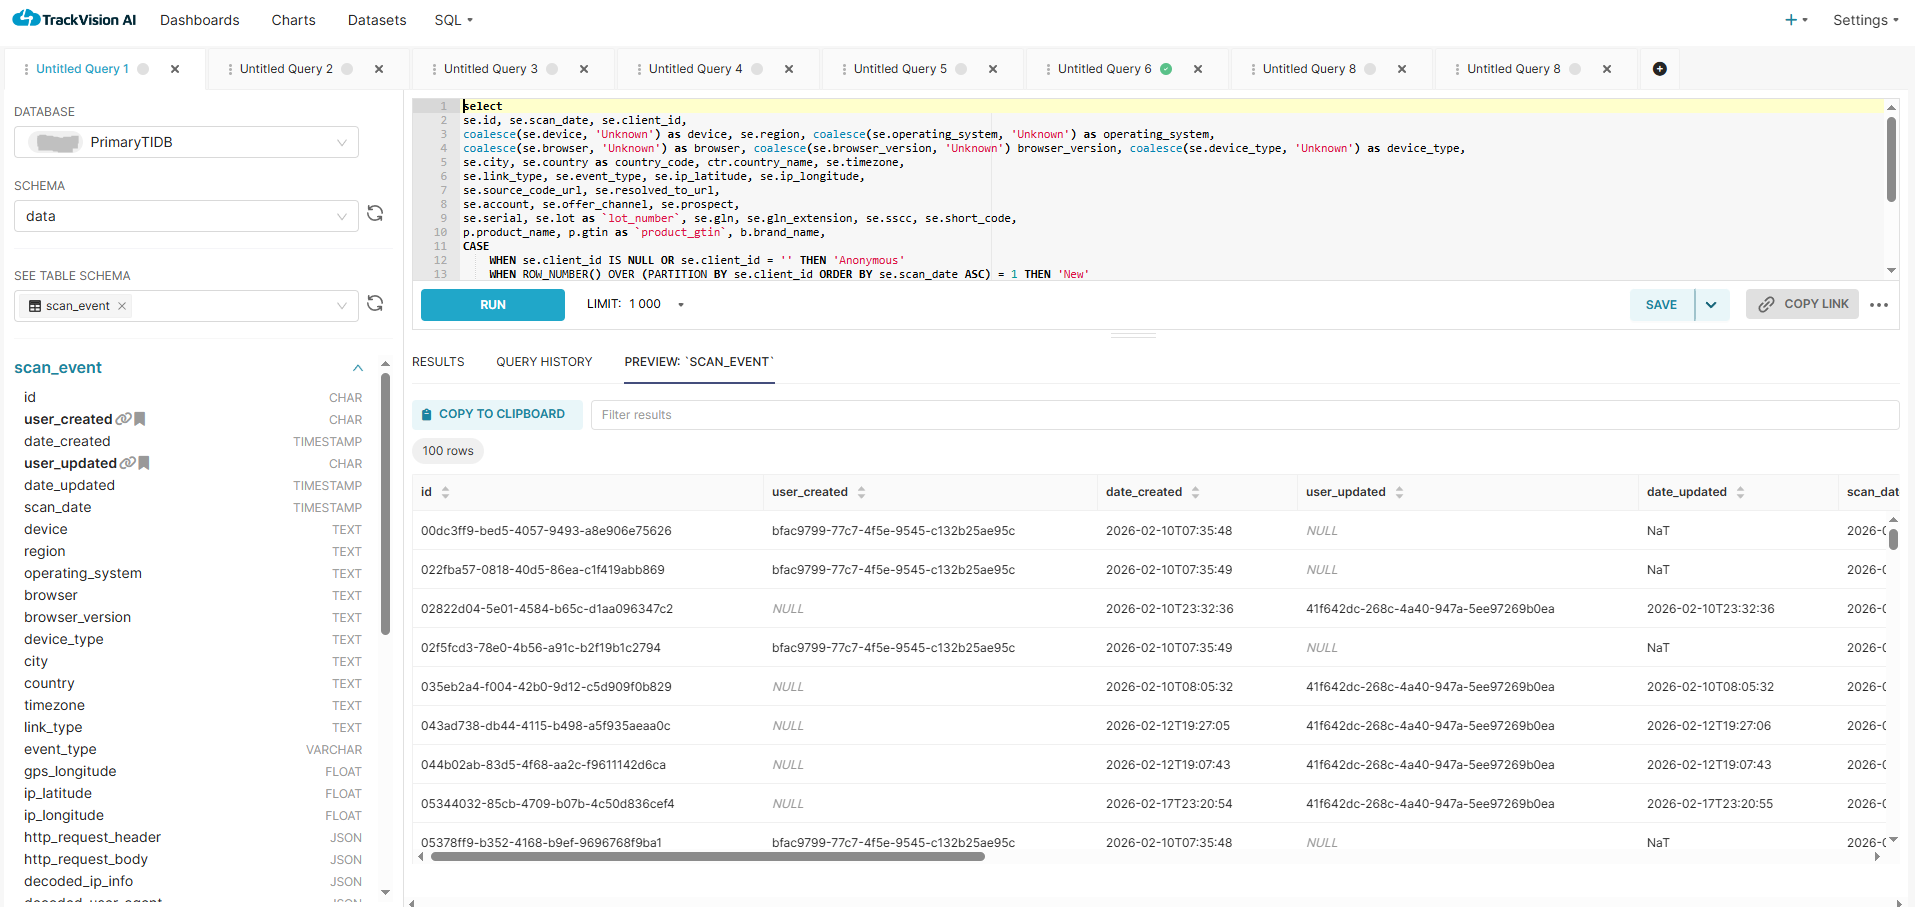Run the SQL query
Screen dimensions: 1915x907
tap(493, 305)
